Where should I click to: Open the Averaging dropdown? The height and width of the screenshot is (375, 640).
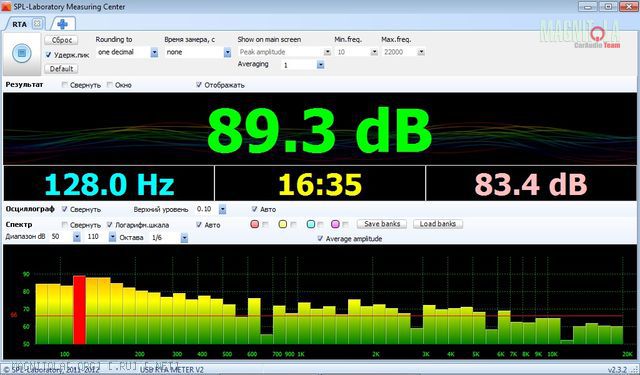coord(320,65)
